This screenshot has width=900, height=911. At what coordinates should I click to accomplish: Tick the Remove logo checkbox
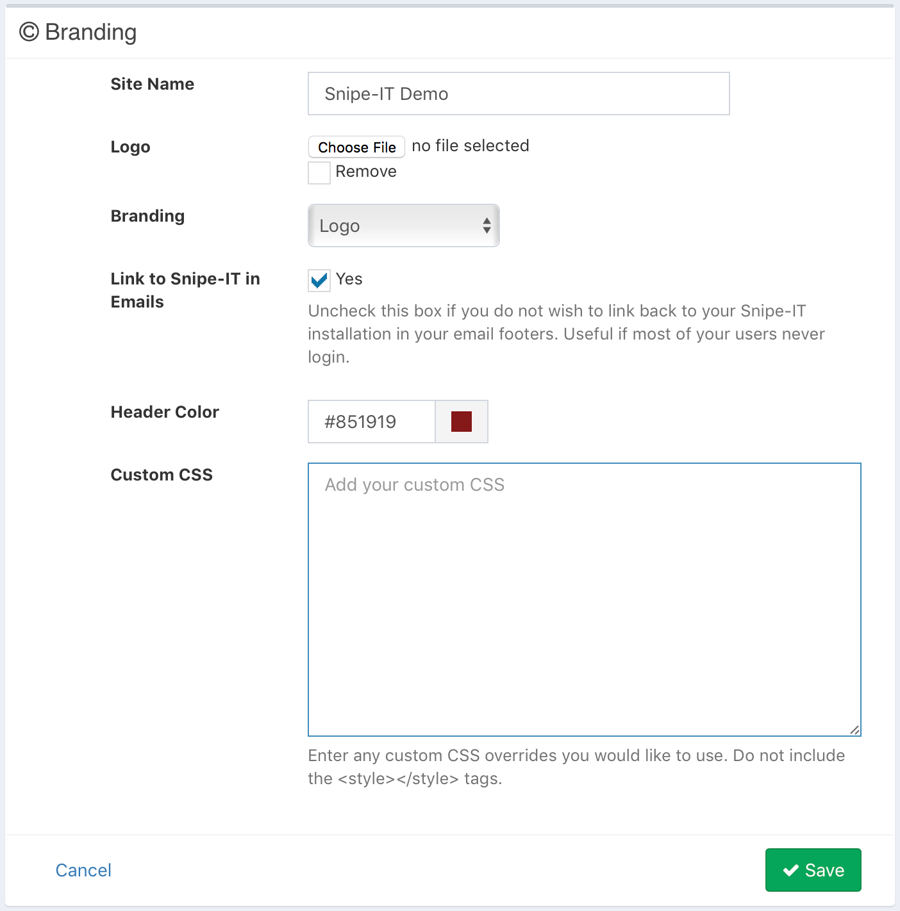(319, 172)
